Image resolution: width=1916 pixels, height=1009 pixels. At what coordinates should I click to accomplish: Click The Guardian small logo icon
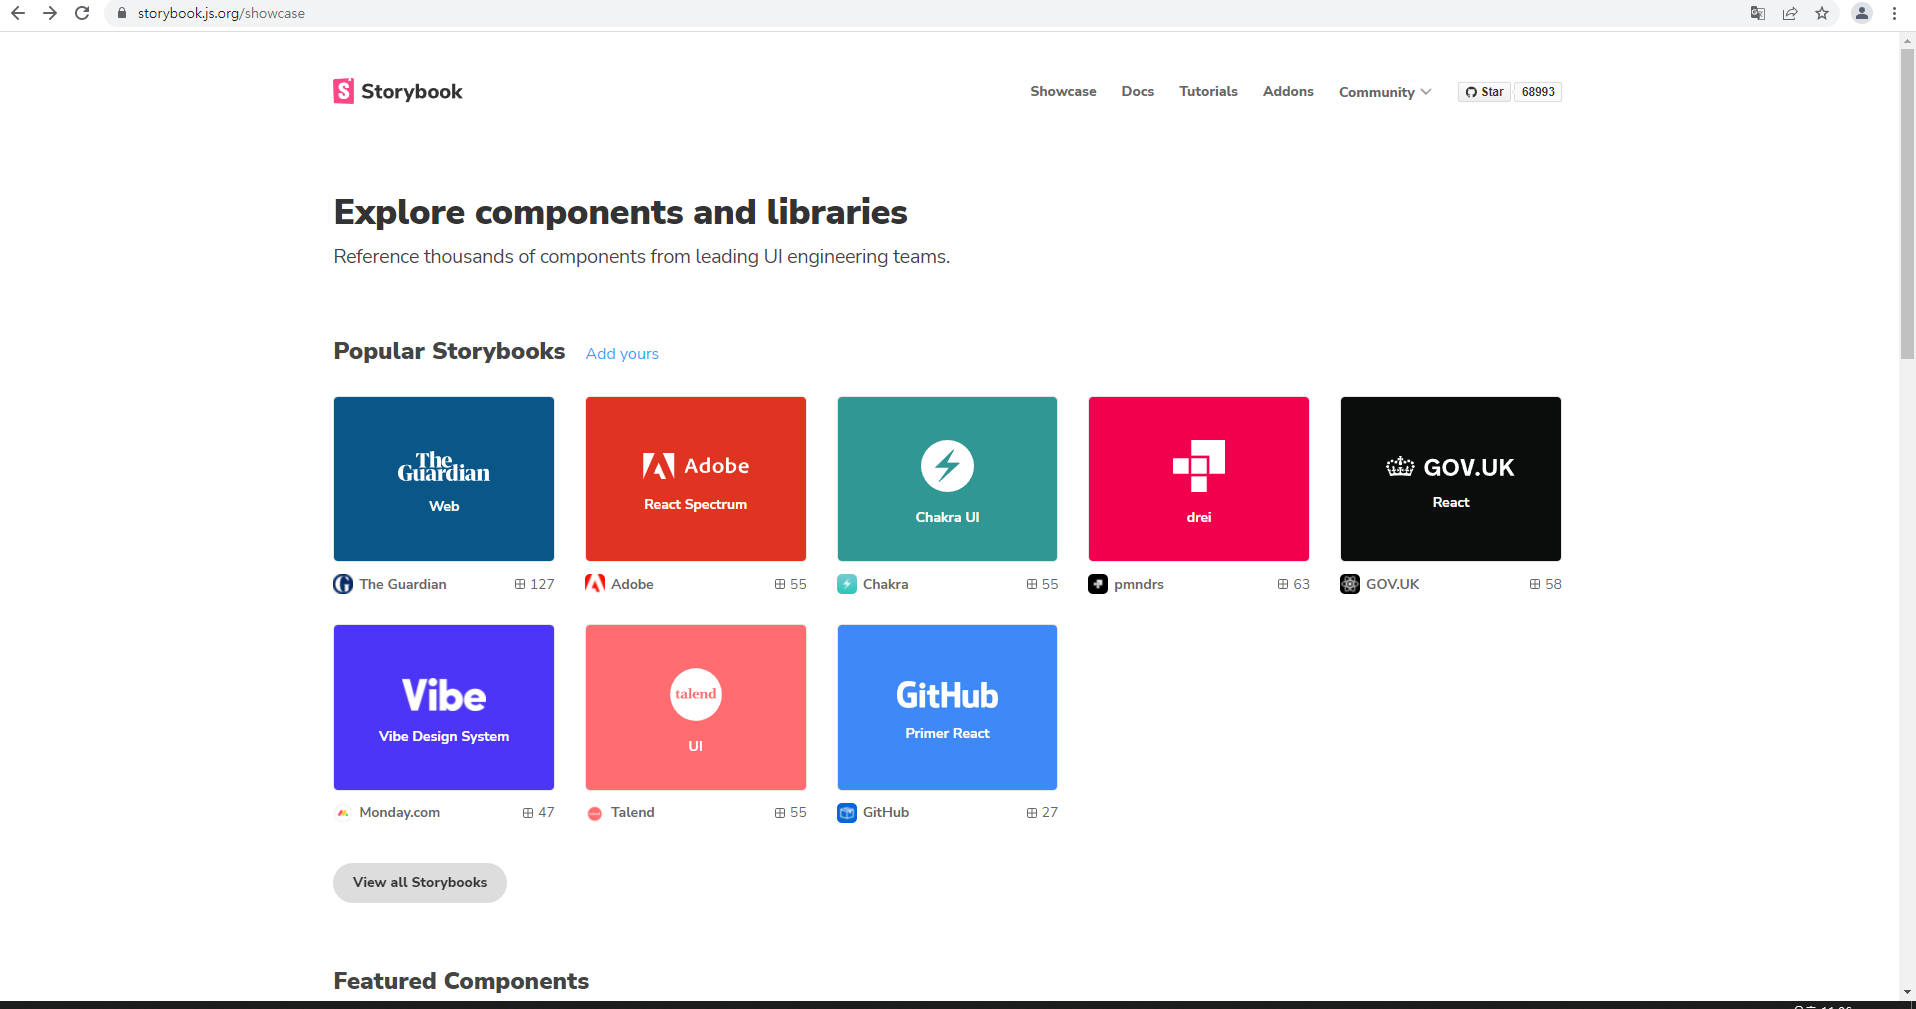(343, 584)
